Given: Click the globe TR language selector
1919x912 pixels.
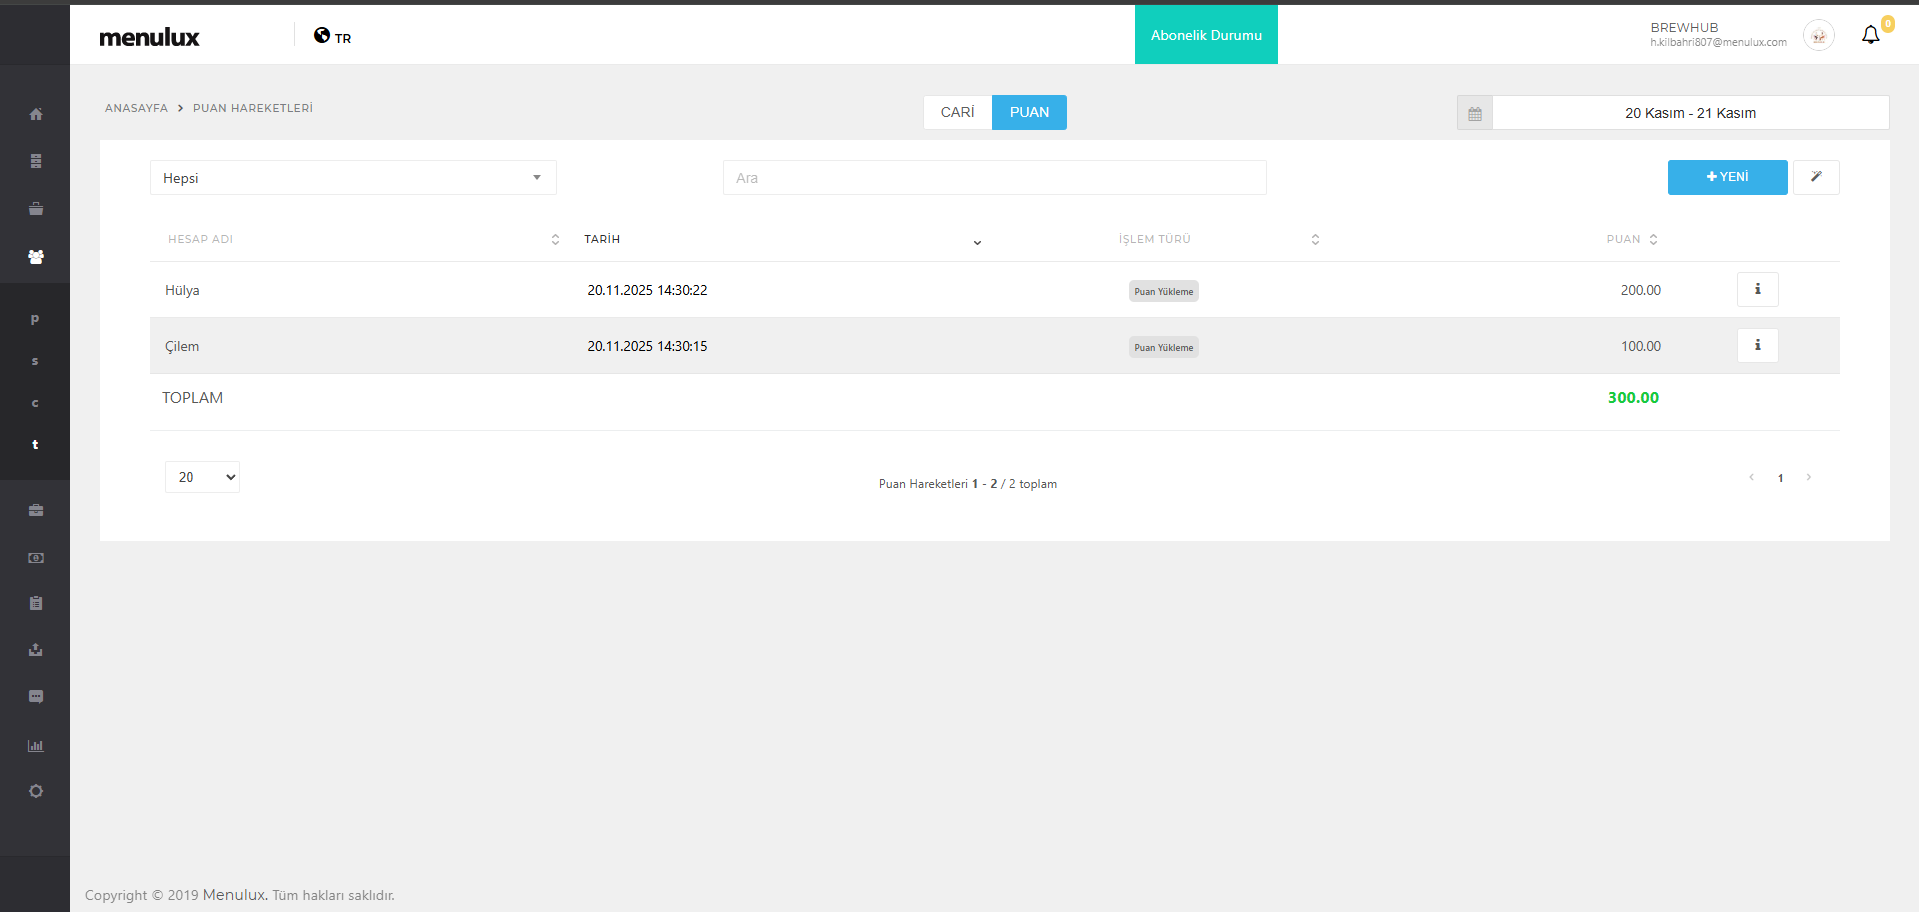Looking at the screenshot, I should click(x=332, y=37).
